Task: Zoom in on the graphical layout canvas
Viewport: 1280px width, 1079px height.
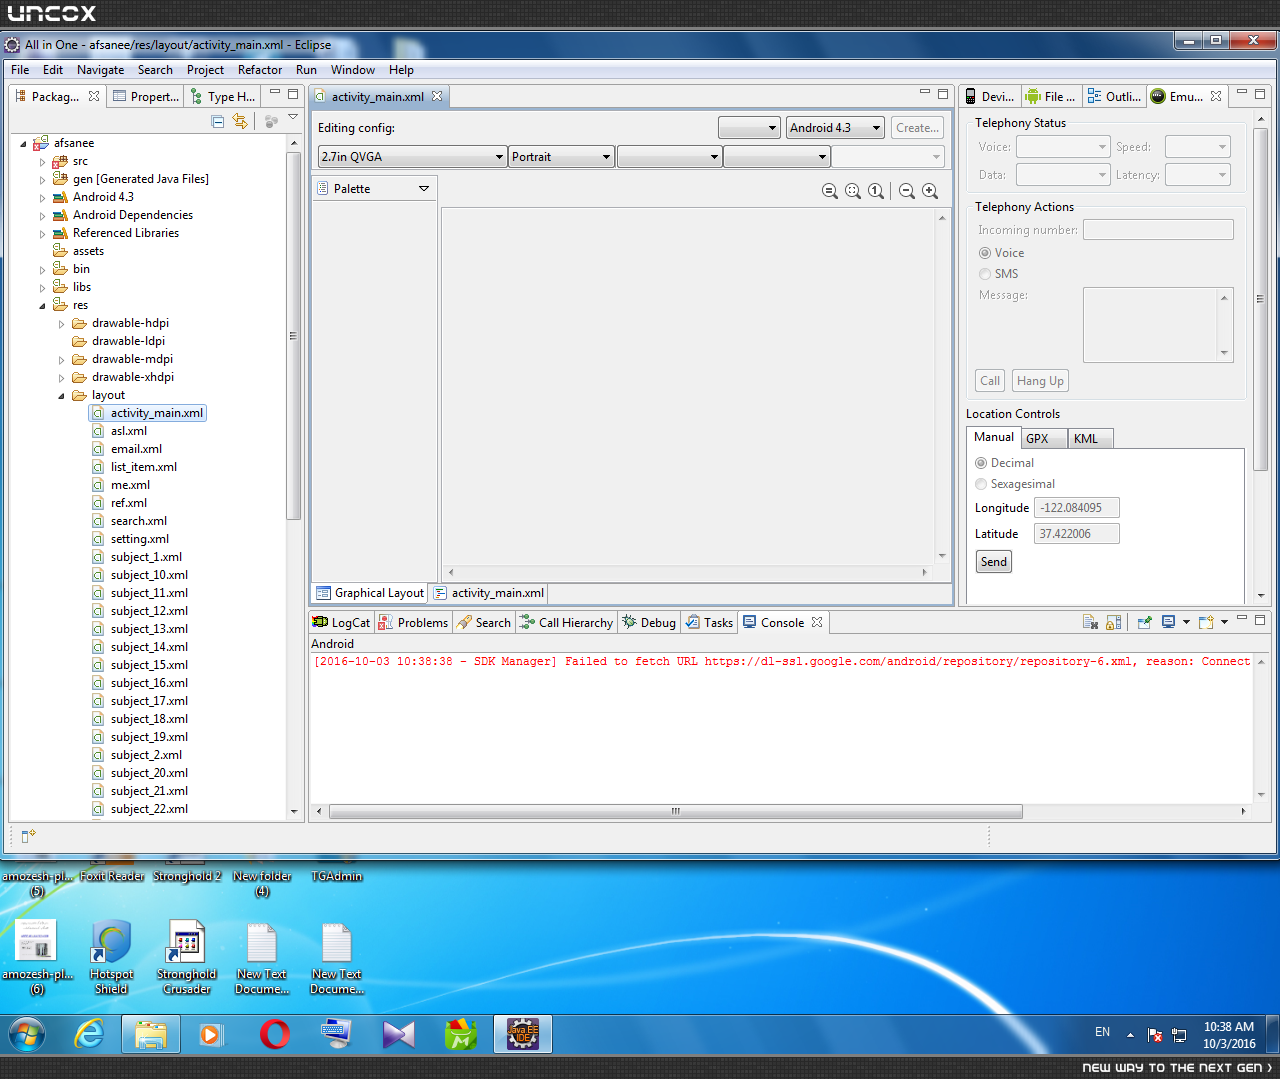Action: pos(930,191)
